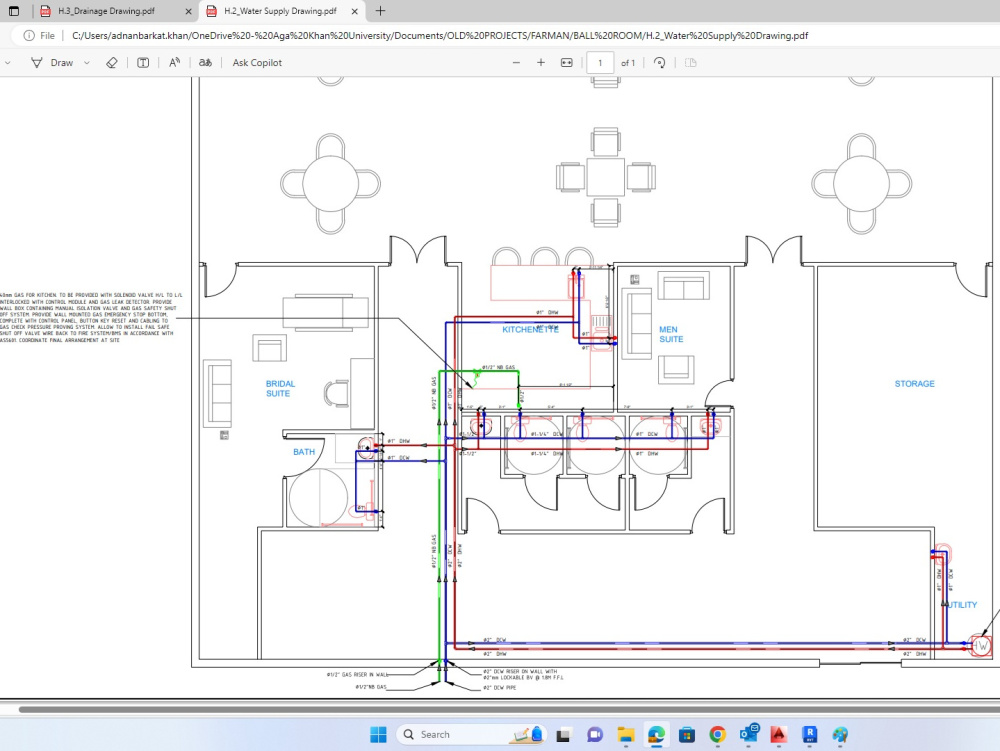Image resolution: width=1000 pixels, height=751 pixels.
Task: Select the Eraser tool in the PDF toolbar
Action: pyautogui.click(x=112, y=62)
